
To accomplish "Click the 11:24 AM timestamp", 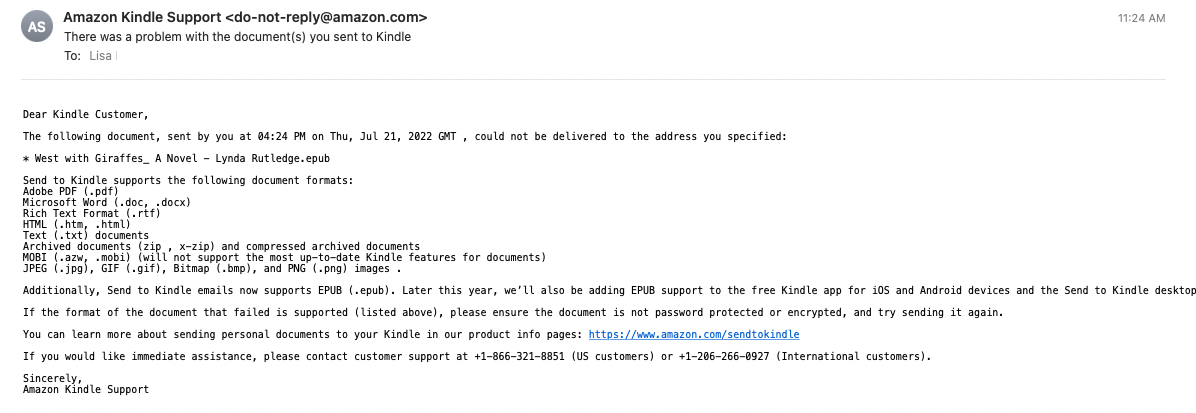I will (x=1142, y=19).
